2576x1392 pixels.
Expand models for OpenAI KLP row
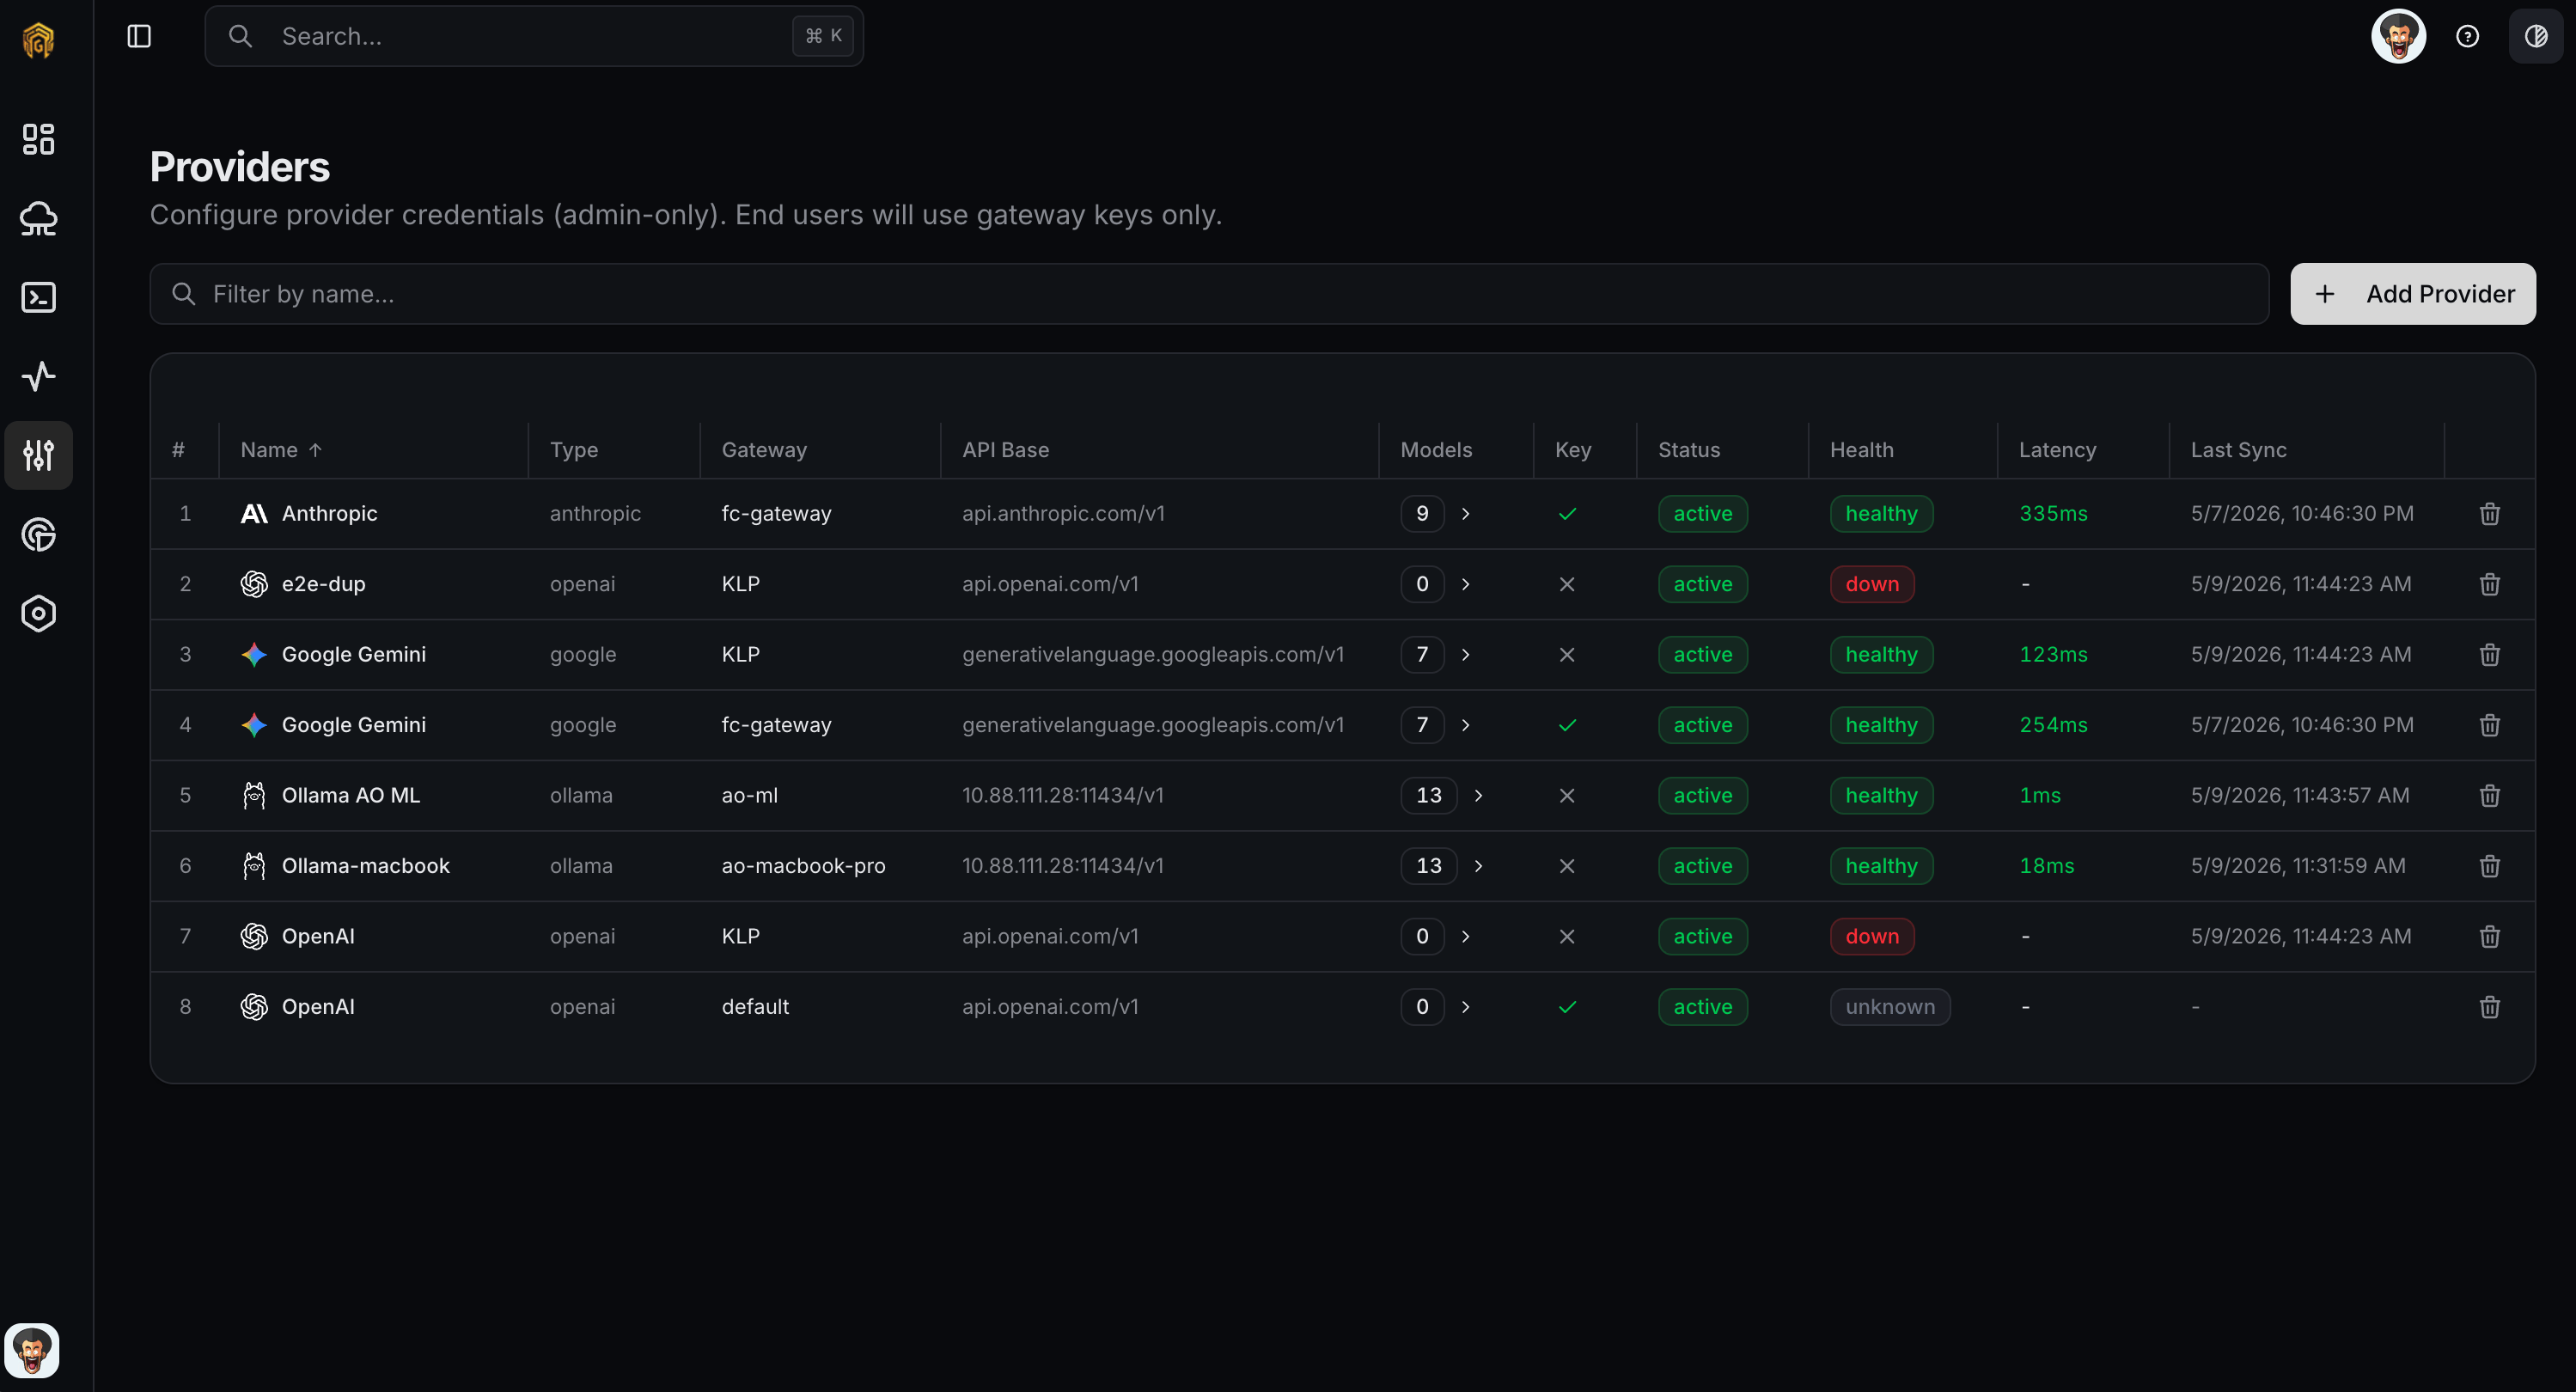coord(1465,937)
